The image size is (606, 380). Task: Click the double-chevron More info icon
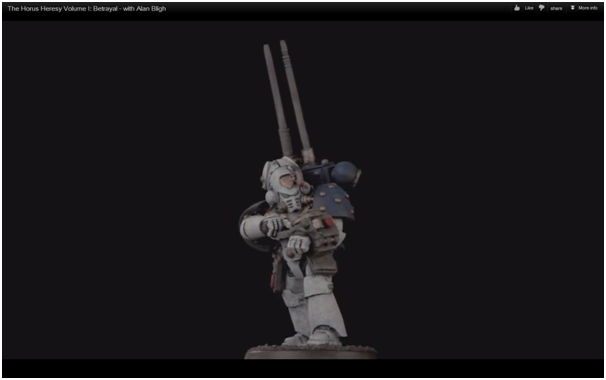point(572,8)
